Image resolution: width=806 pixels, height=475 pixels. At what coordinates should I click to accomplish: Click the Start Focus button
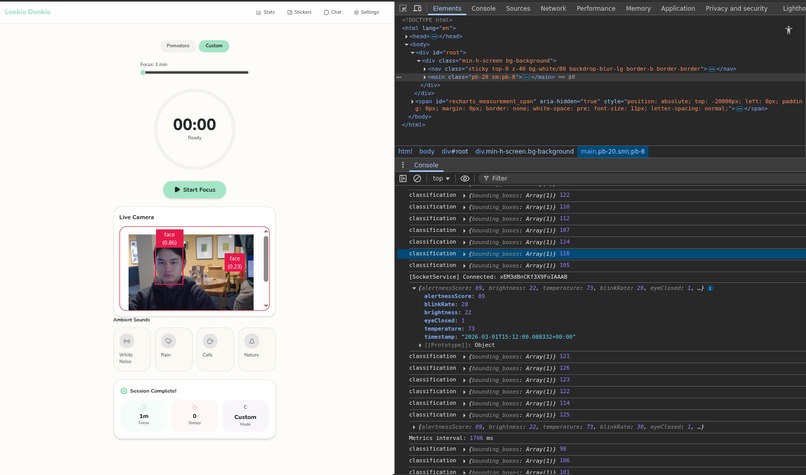pyautogui.click(x=194, y=190)
